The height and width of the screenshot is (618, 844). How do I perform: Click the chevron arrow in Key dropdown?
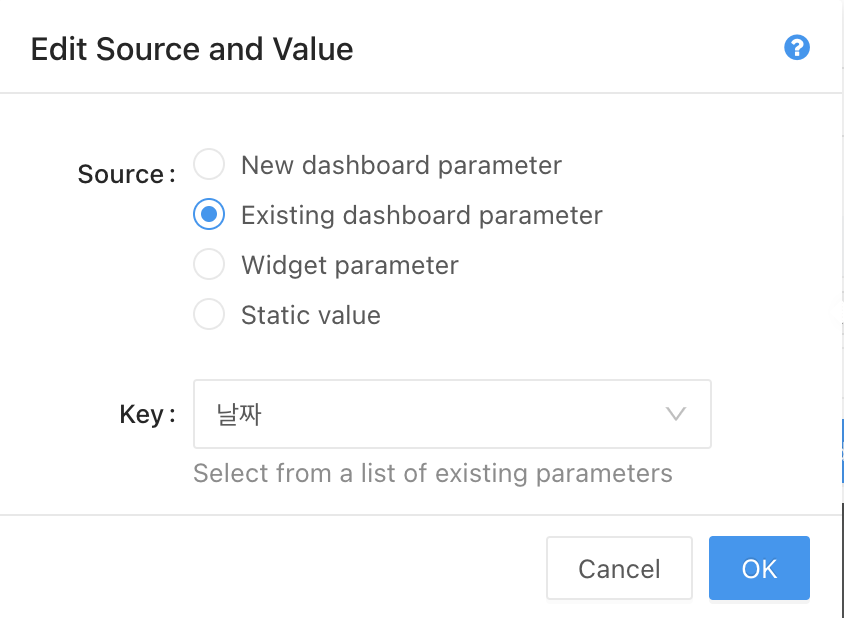click(x=676, y=414)
